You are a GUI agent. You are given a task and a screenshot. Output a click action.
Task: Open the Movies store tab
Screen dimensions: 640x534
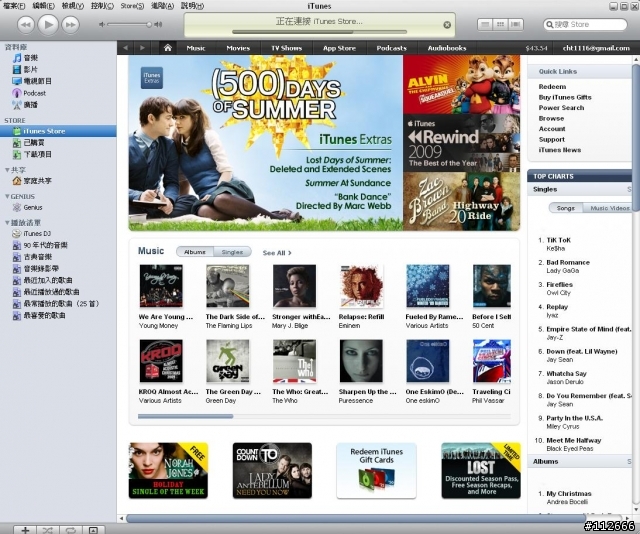tap(238, 48)
